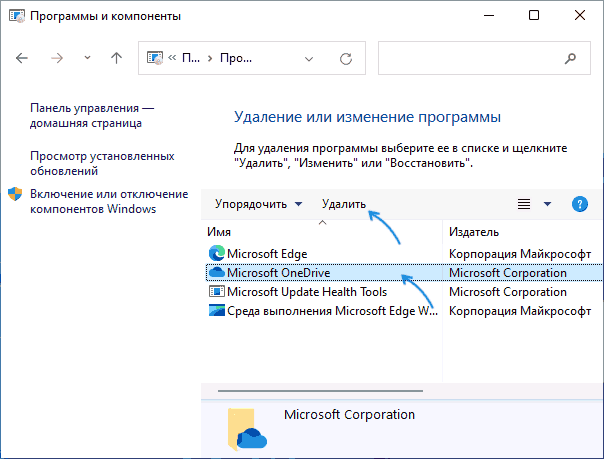Click the breadcrumb separator chevron
The height and width of the screenshot is (459, 604).
coord(210,59)
